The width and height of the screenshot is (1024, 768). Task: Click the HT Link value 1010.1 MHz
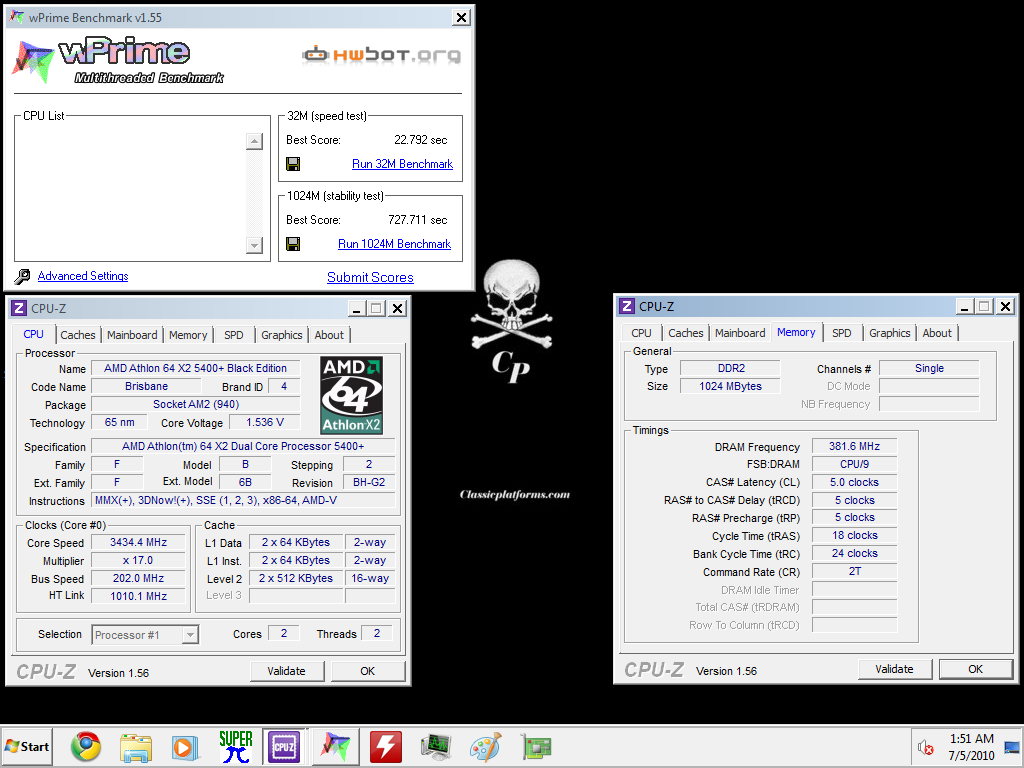point(138,596)
